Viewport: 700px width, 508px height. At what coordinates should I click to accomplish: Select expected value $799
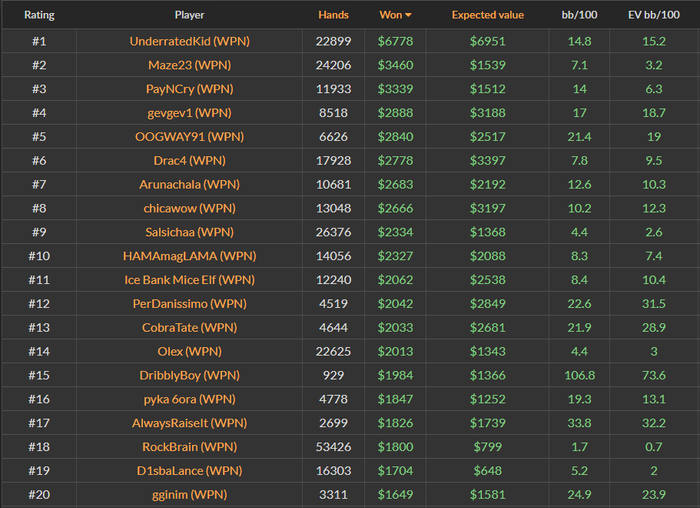click(488, 447)
